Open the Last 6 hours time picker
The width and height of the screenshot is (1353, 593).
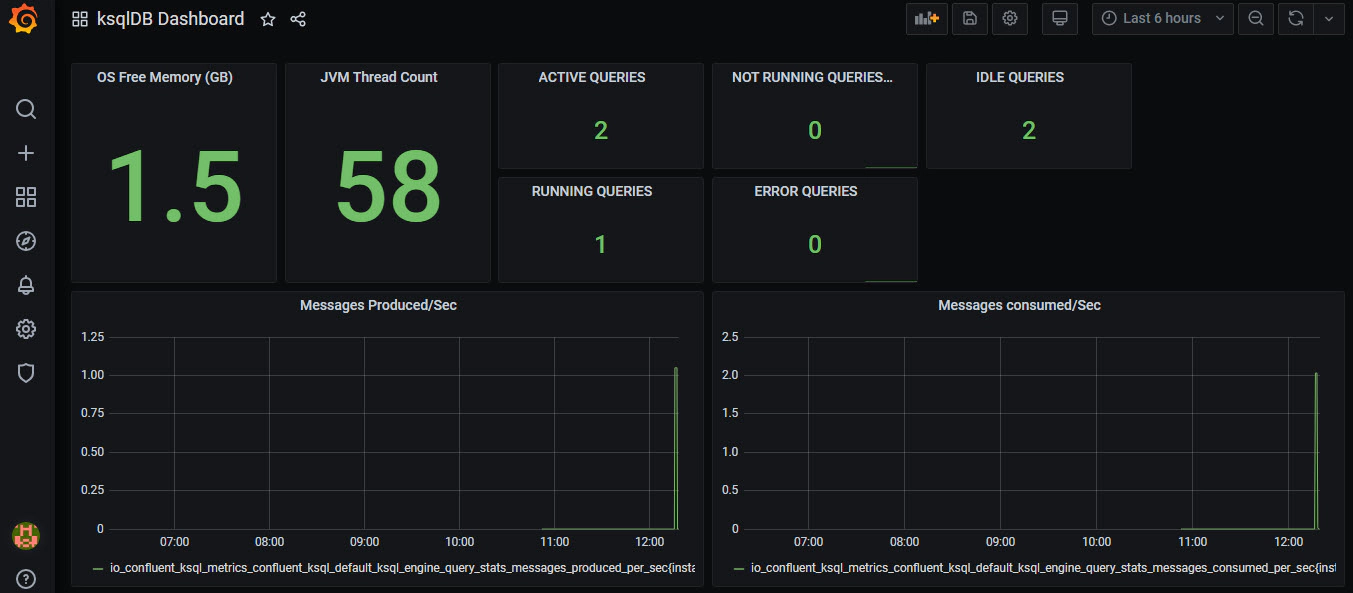(1163, 18)
